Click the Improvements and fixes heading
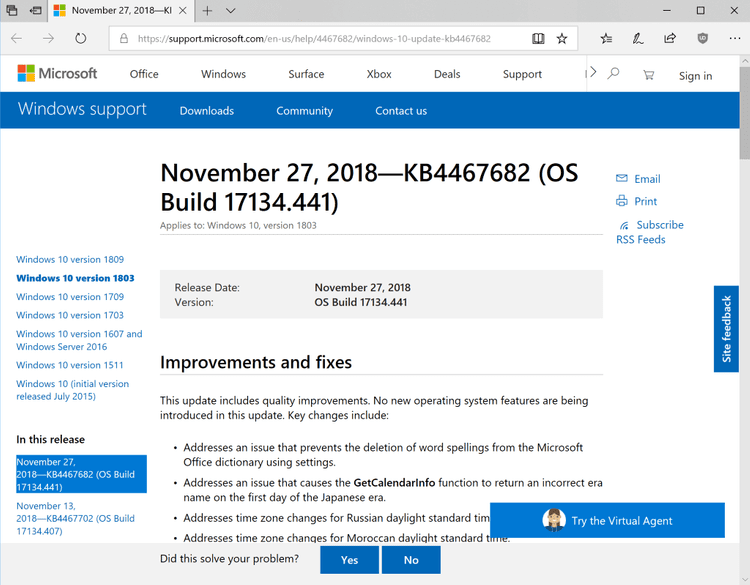 (x=256, y=363)
